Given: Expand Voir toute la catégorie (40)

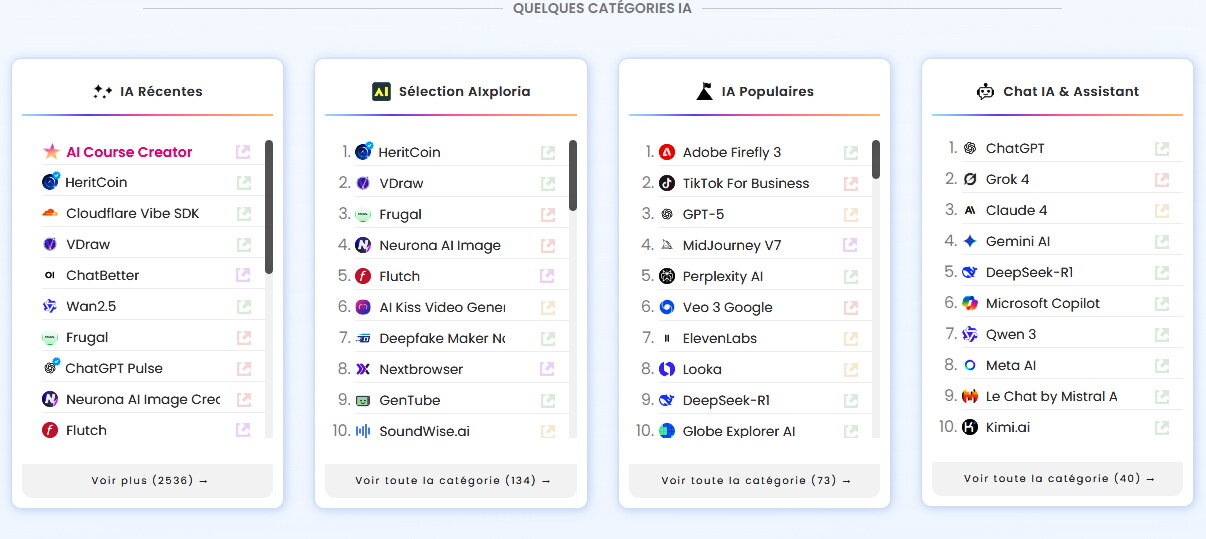Looking at the screenshot, I should coord(1058,479).
